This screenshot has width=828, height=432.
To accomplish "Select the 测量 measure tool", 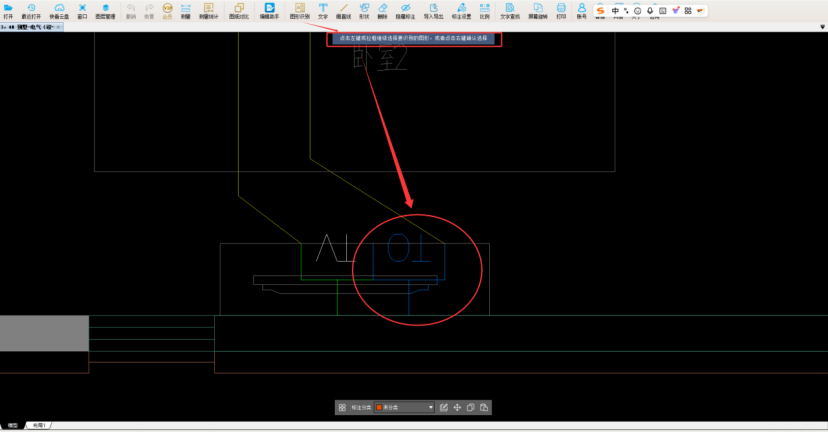I will [186, 10].
